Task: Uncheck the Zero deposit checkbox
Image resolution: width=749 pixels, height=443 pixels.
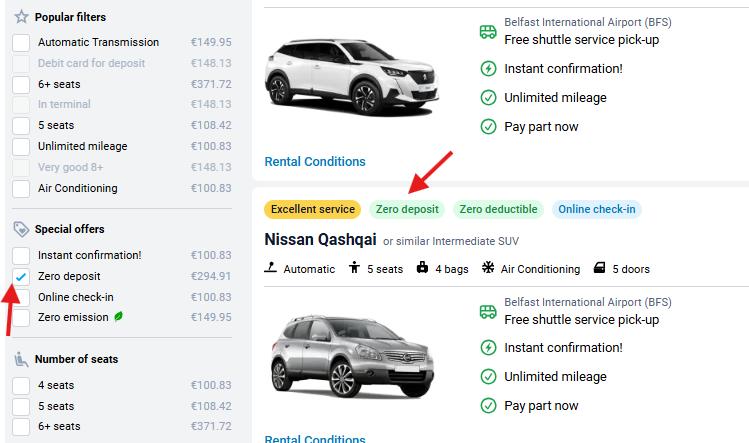Action: tap(21, 277)
